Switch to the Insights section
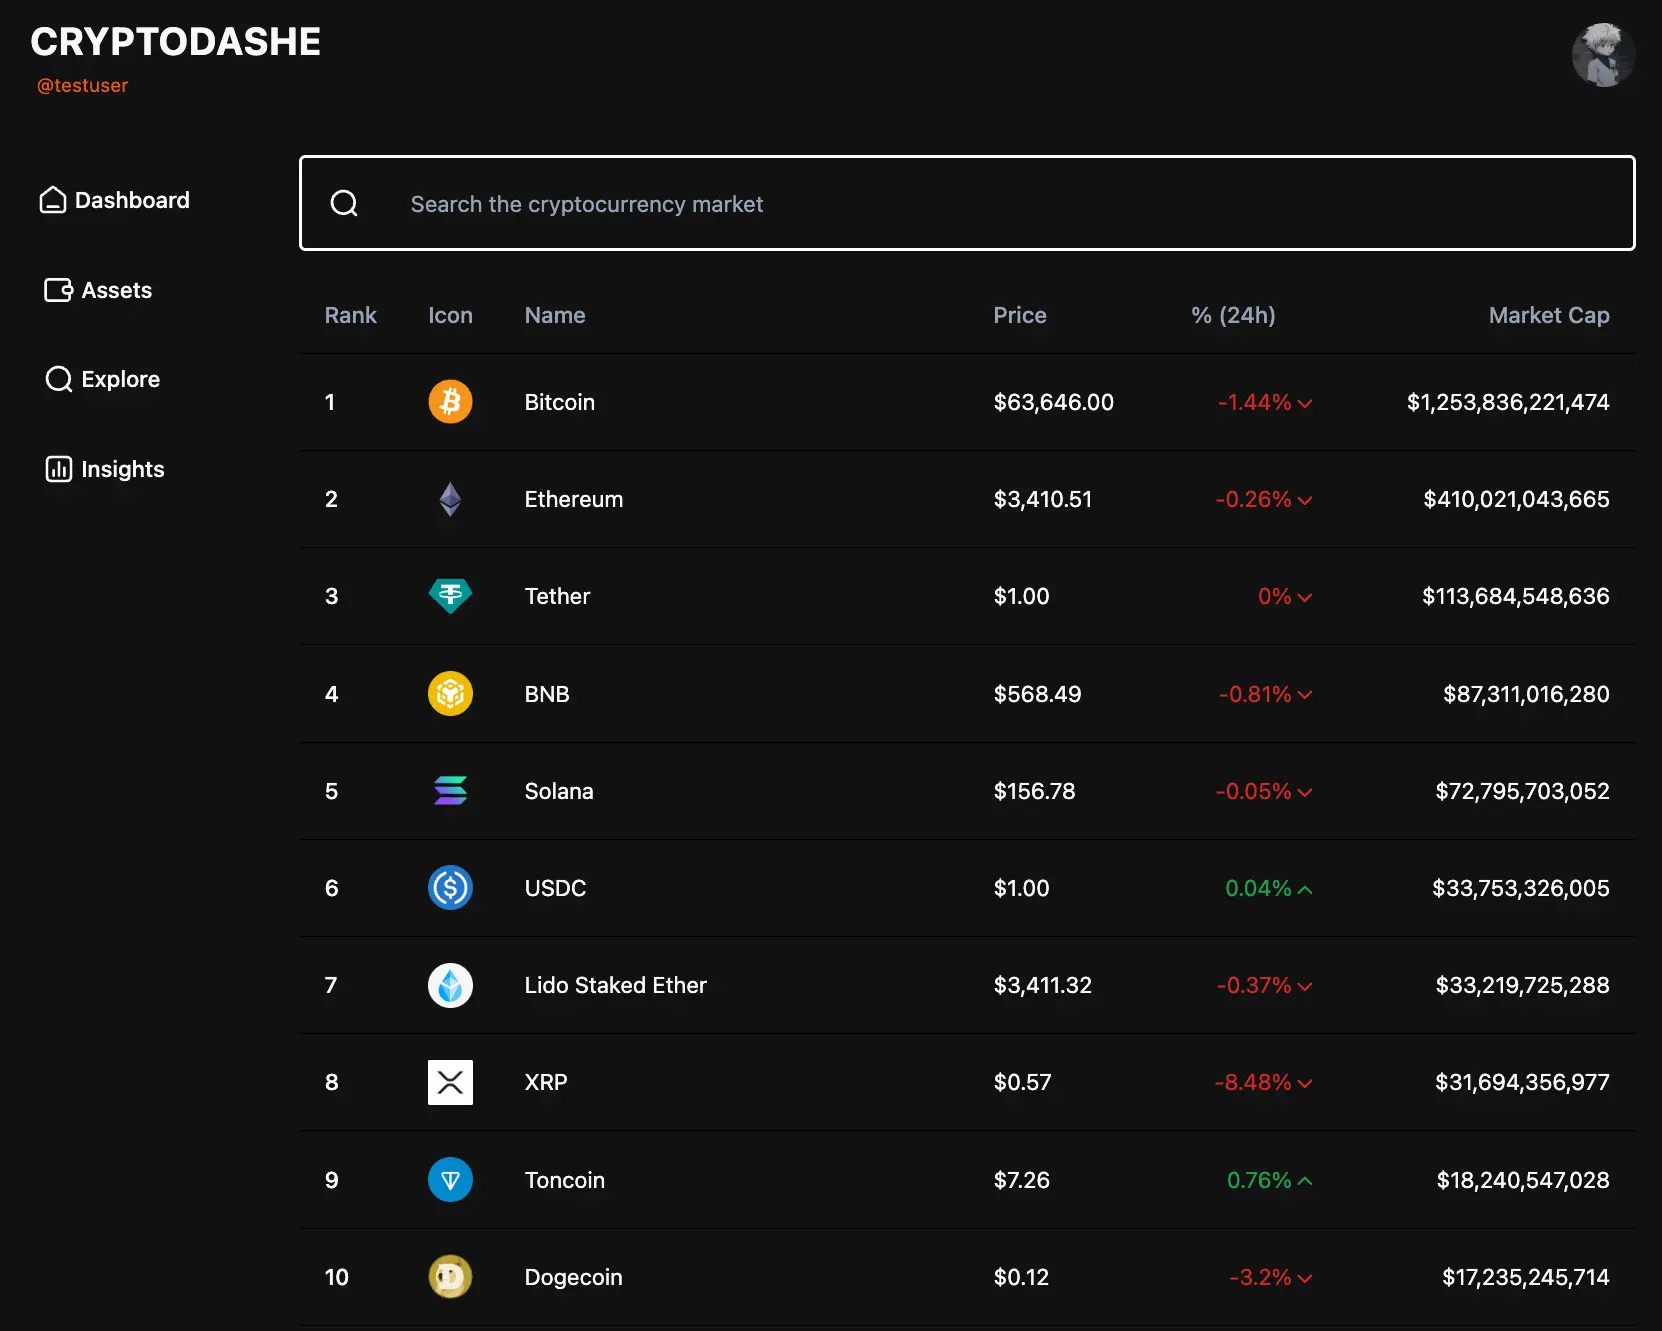 (x=105, y=469)
